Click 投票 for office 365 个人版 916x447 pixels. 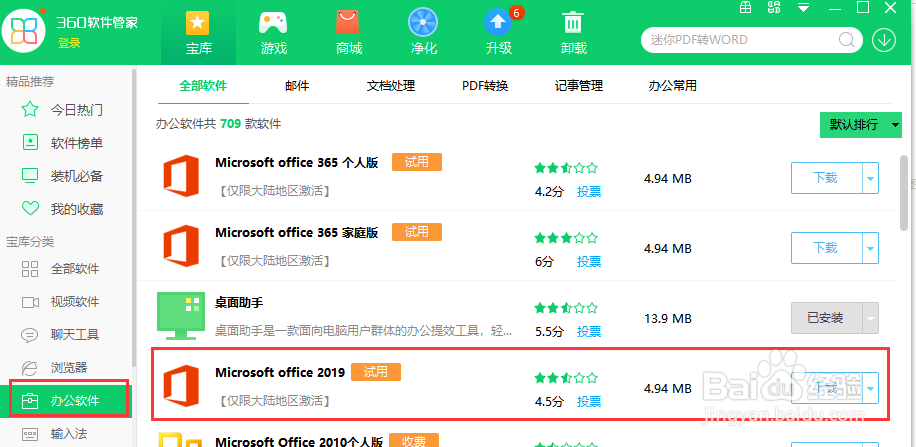coord(589,192)
